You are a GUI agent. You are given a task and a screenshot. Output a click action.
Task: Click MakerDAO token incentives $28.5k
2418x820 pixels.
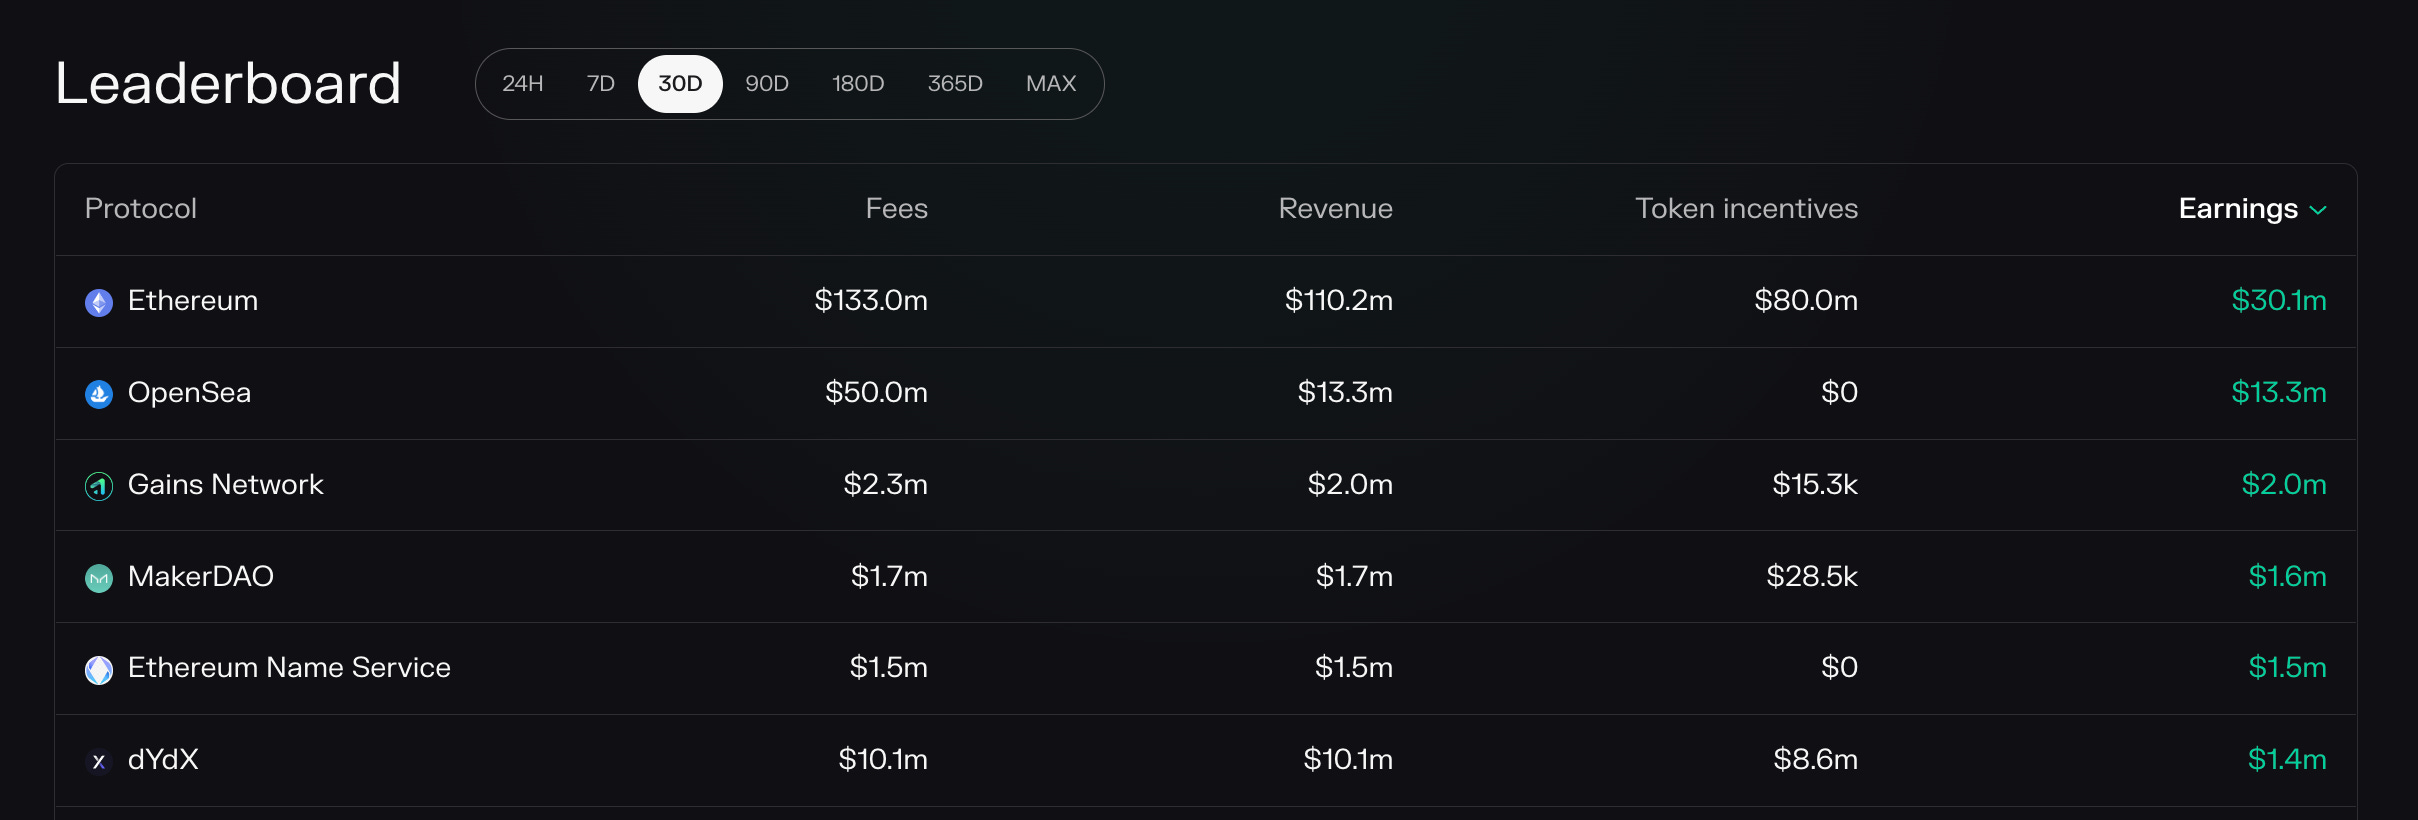click(1812, 576)
